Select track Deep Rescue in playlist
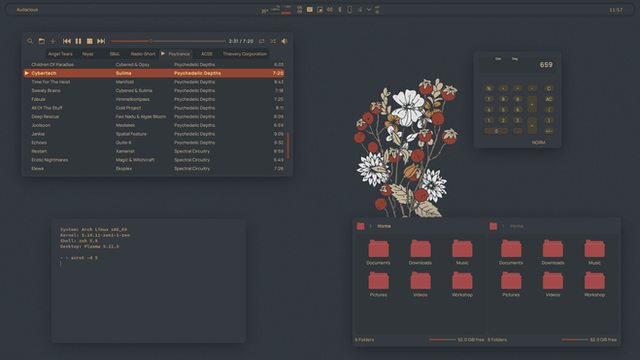 (x=154, y=117)
